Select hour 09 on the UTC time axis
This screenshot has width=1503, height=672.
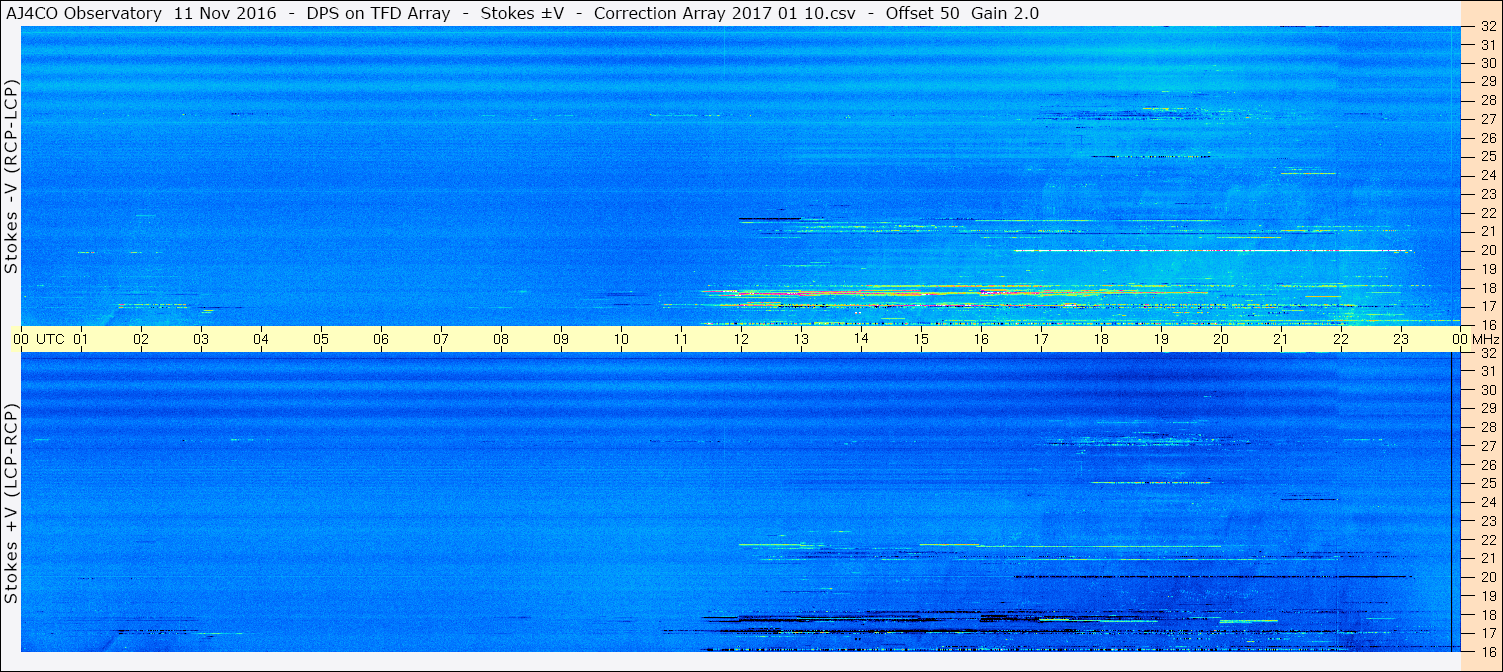tap(561, 339)
